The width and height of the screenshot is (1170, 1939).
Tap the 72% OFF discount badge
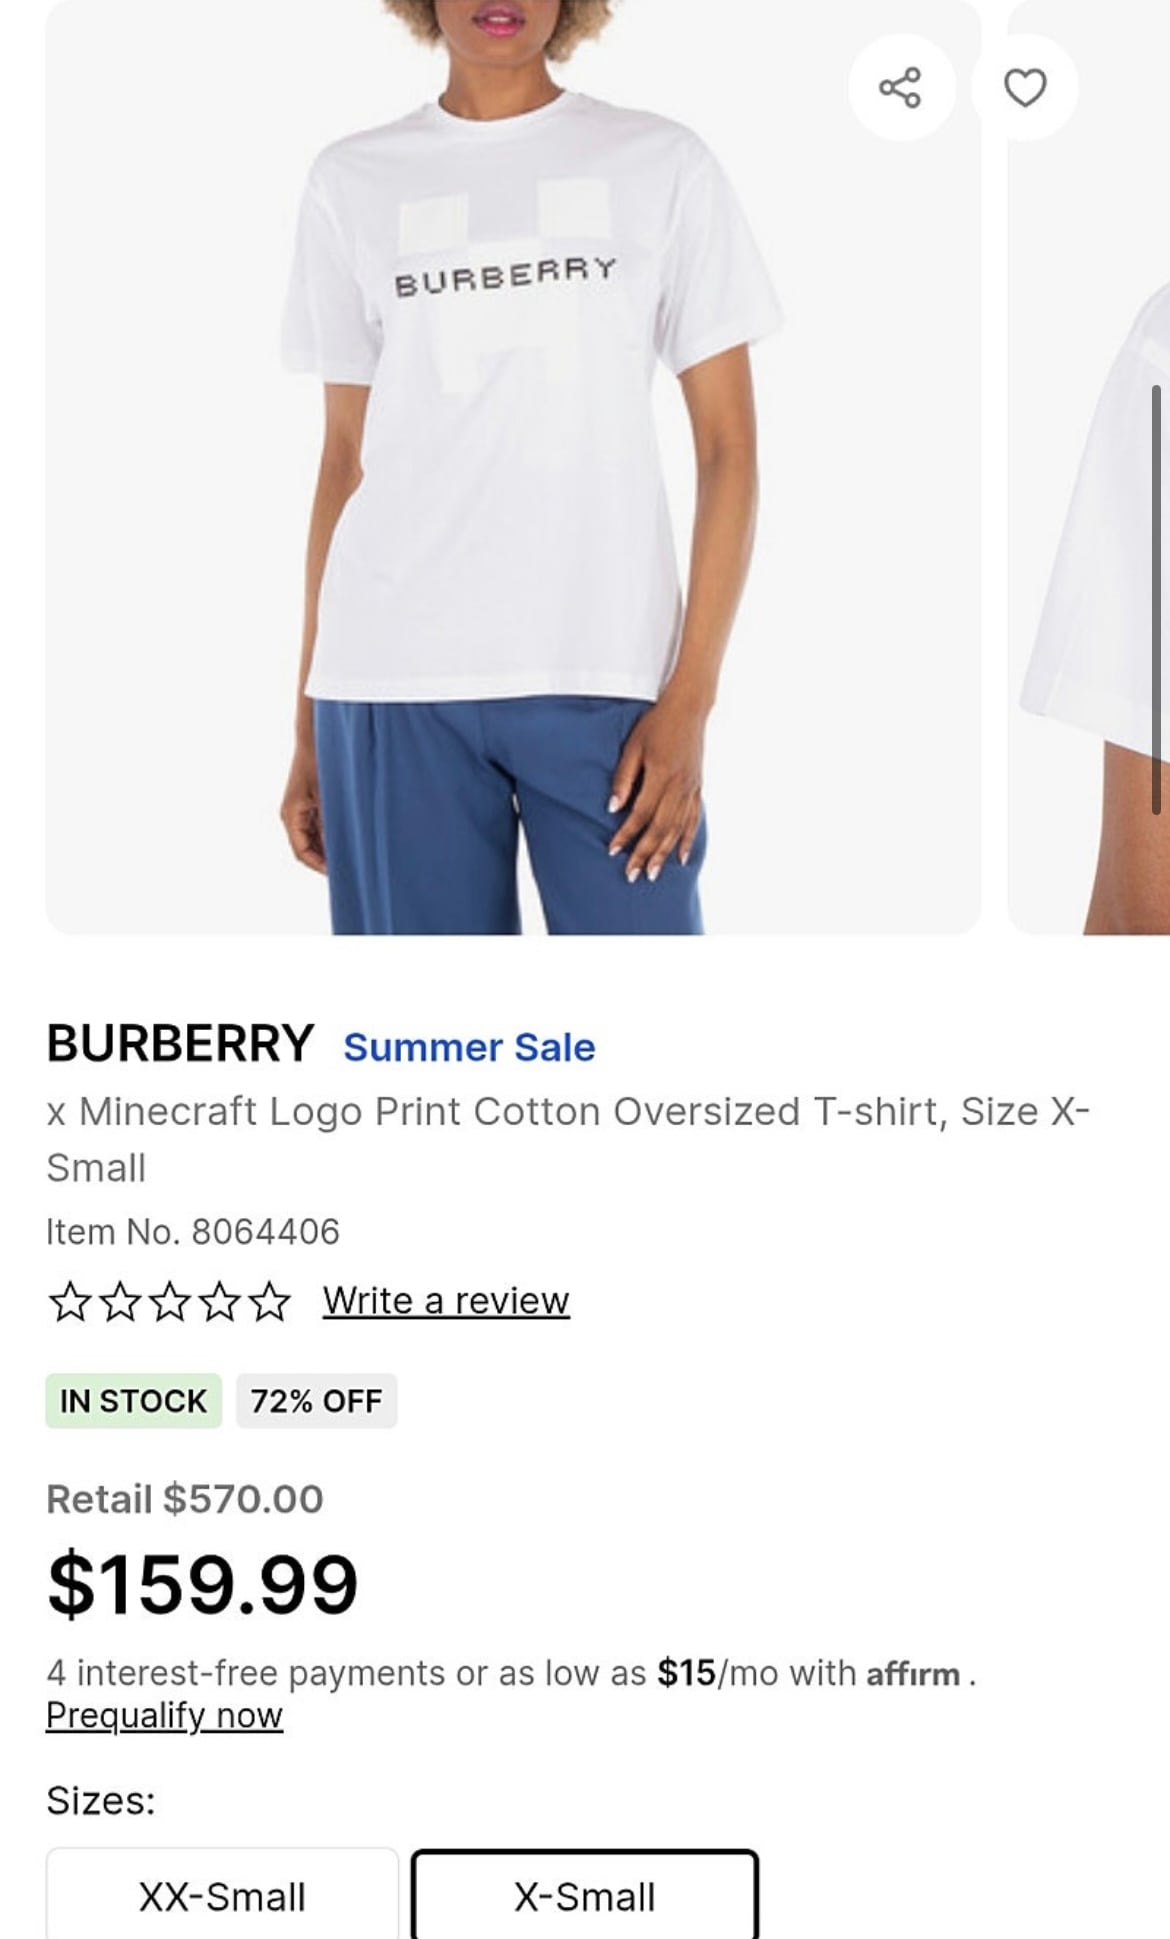point(317,1401)
